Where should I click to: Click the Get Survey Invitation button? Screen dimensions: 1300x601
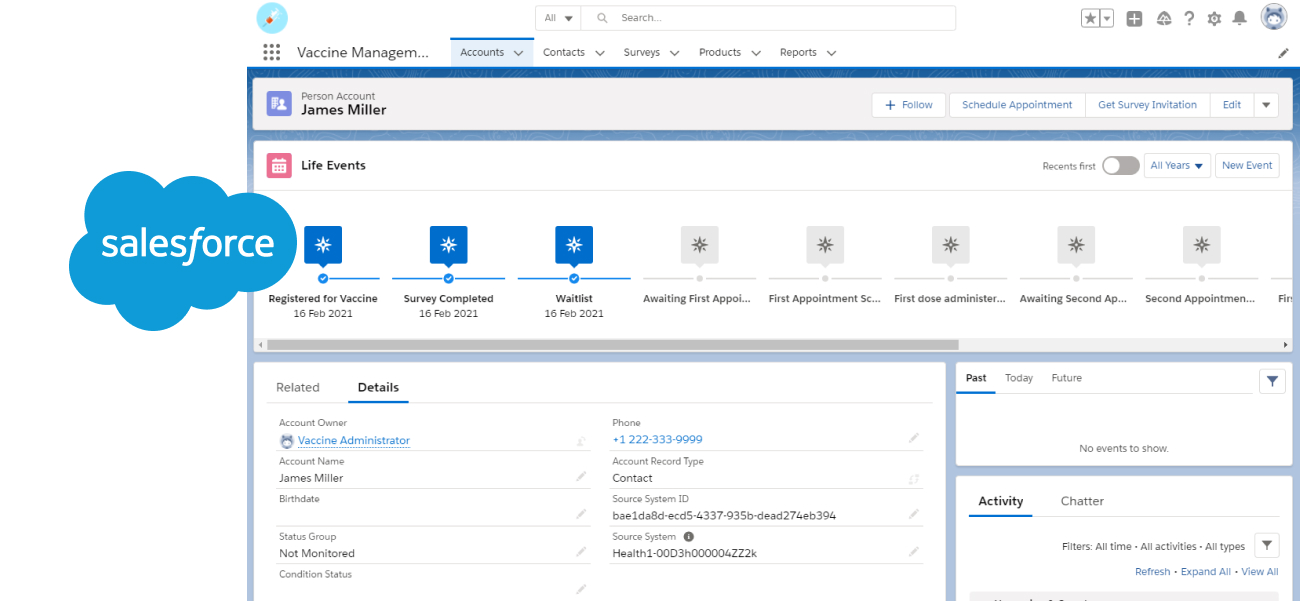[x=1148, y=105]
